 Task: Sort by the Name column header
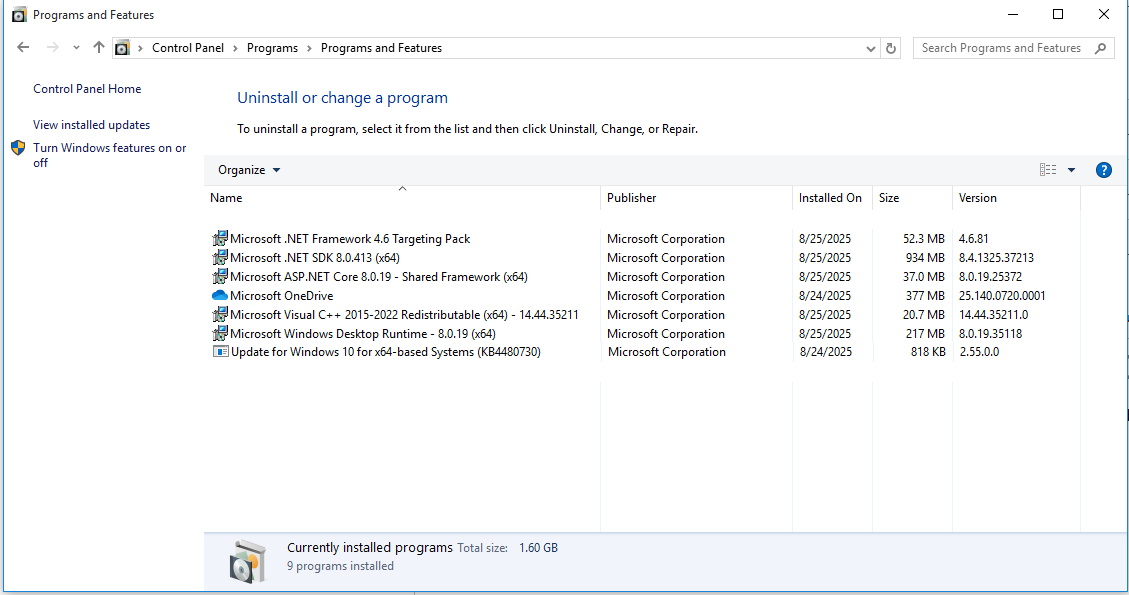(x=402, y=198)
